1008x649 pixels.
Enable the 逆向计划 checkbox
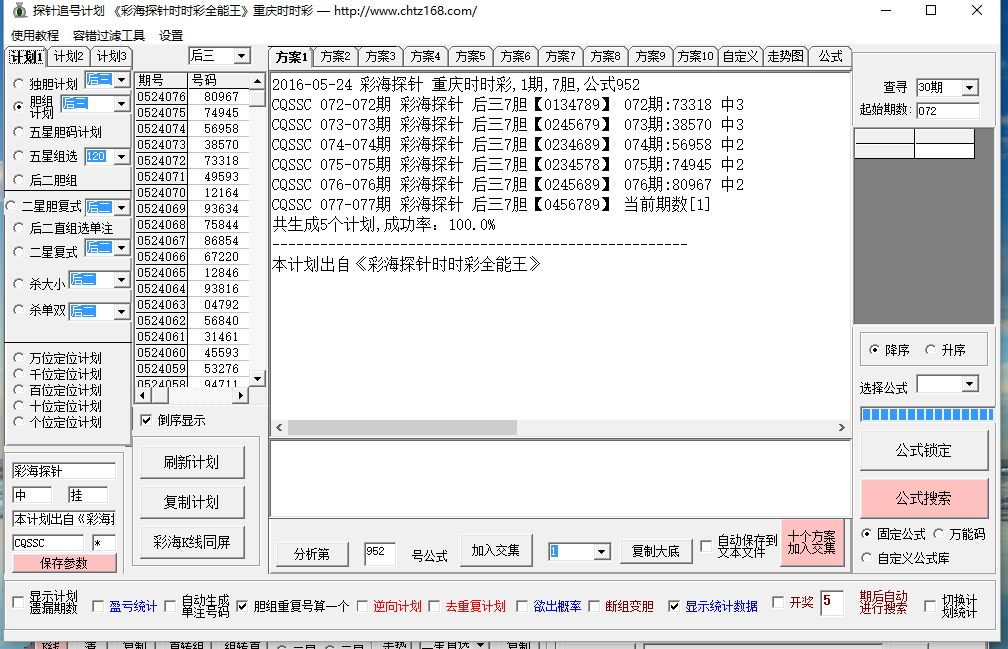coord(363,606)
